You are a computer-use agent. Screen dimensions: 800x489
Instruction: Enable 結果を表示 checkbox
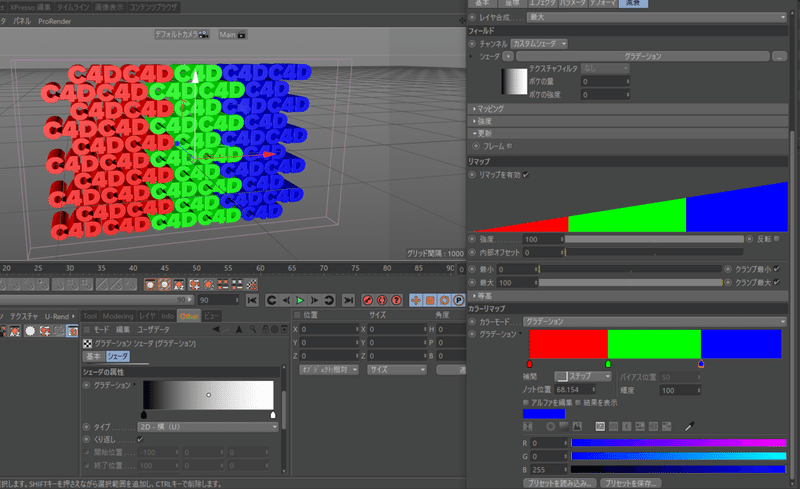pyautogui.click(x=578, y=403)
